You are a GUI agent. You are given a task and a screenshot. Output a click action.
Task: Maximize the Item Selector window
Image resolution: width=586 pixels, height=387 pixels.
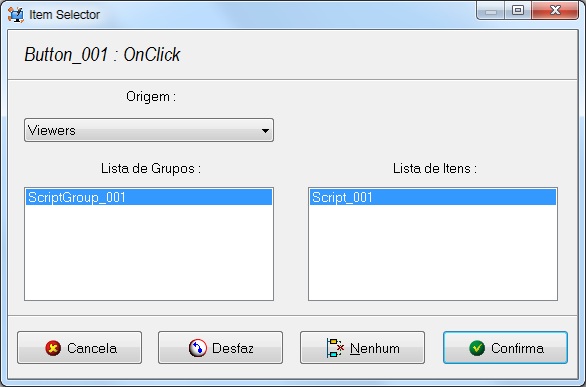[x=518, y=10]
